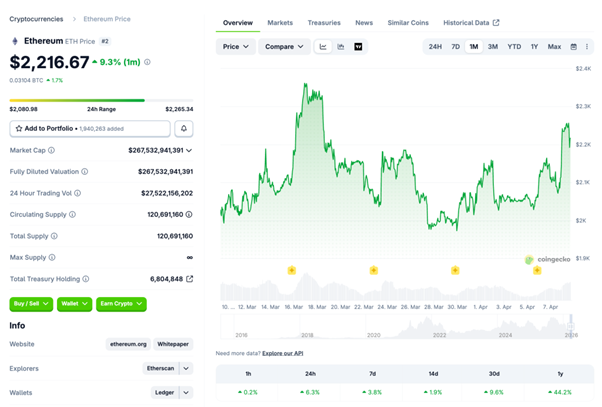The image size is (602, 407).
Task: Switch to candlestick chart icon
Action: point(341,47)
